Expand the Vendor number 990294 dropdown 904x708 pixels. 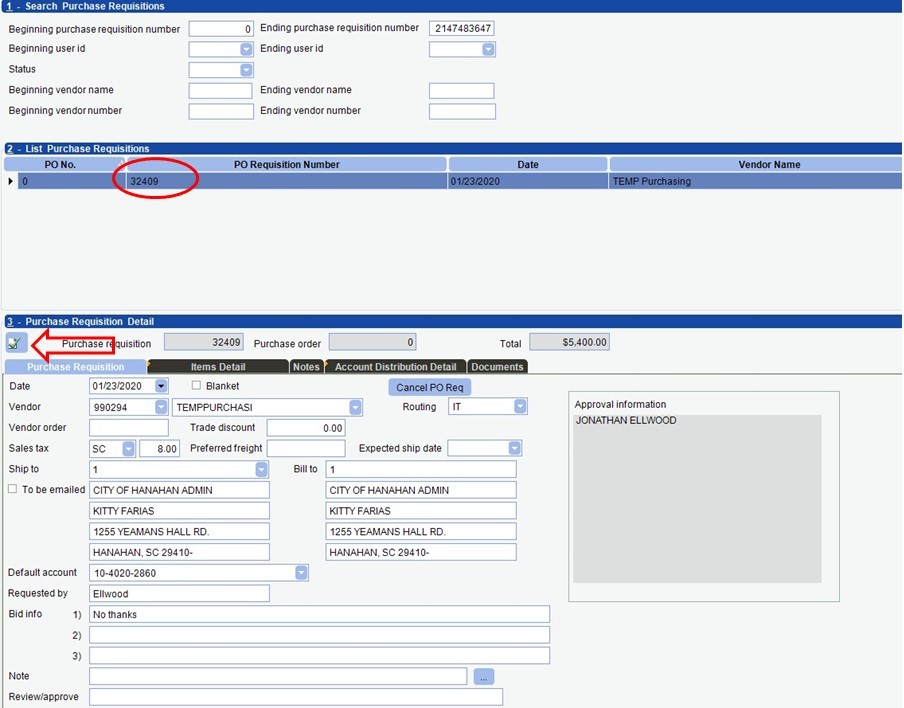[161, 407]
